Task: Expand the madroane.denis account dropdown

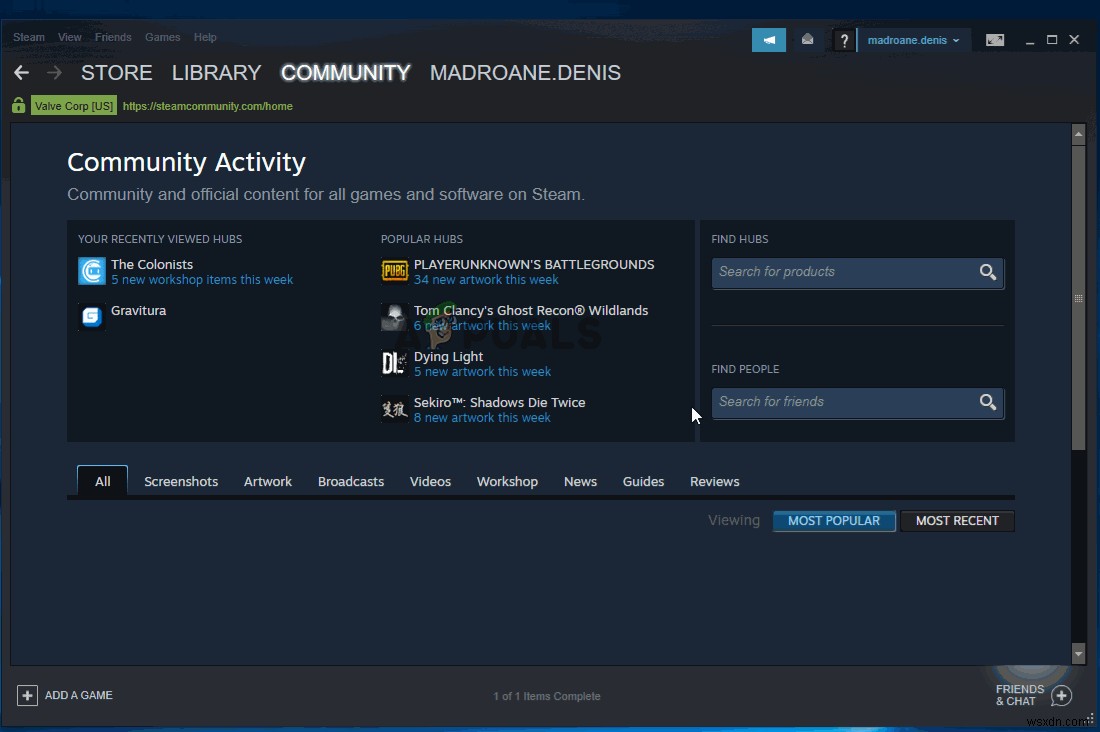Action: pos(913,40)
